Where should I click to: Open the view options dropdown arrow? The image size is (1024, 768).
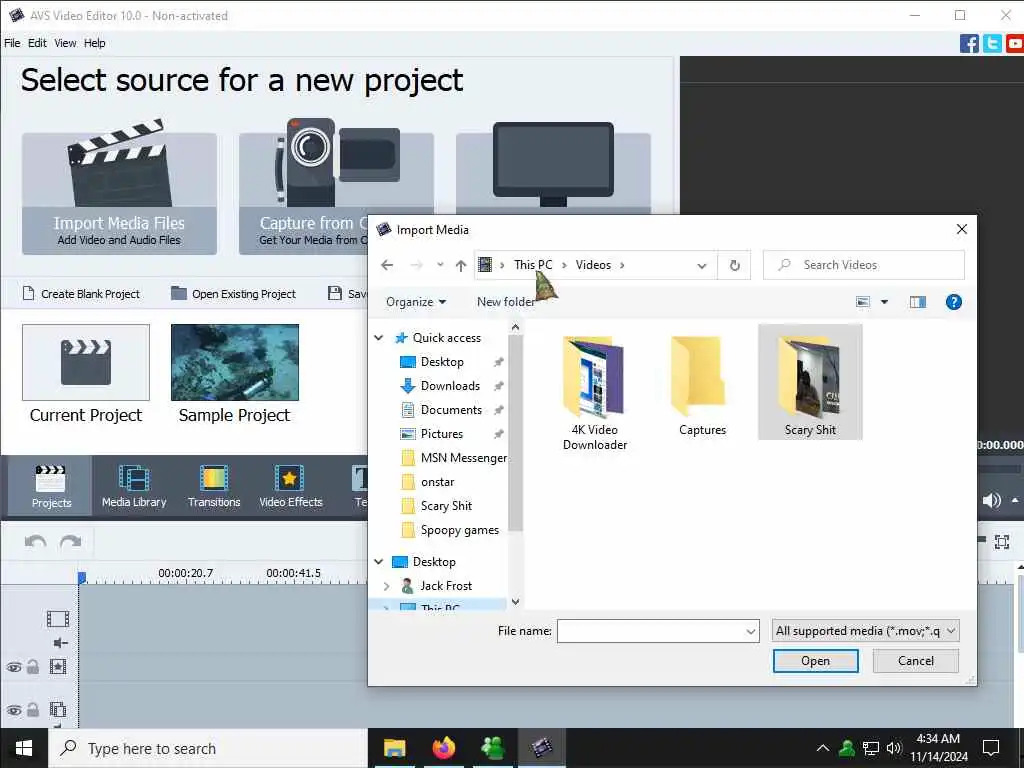[x=884, y=302]
